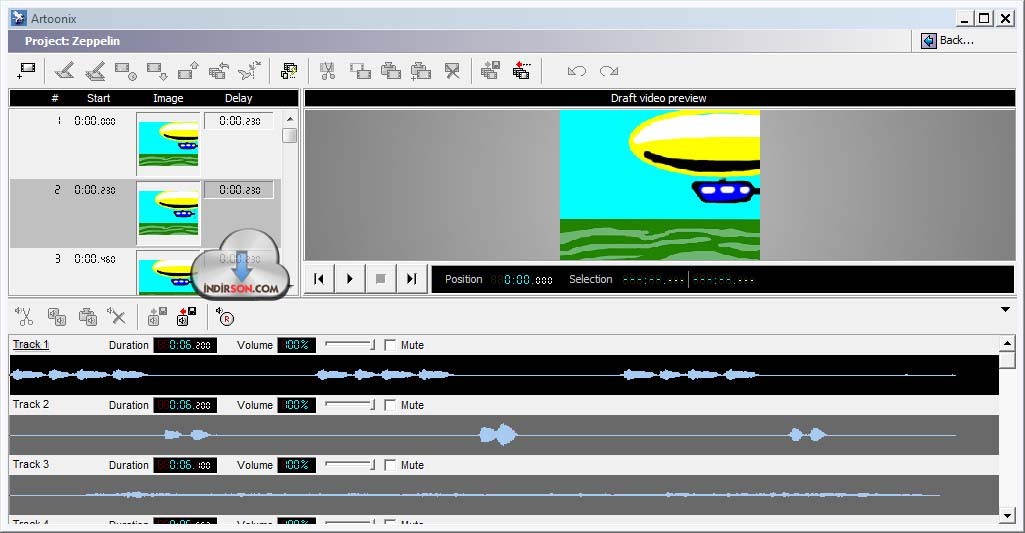Click the sound tracks scroll down arrow
The image size is (1025, 533).
[x=1007, y=515]
